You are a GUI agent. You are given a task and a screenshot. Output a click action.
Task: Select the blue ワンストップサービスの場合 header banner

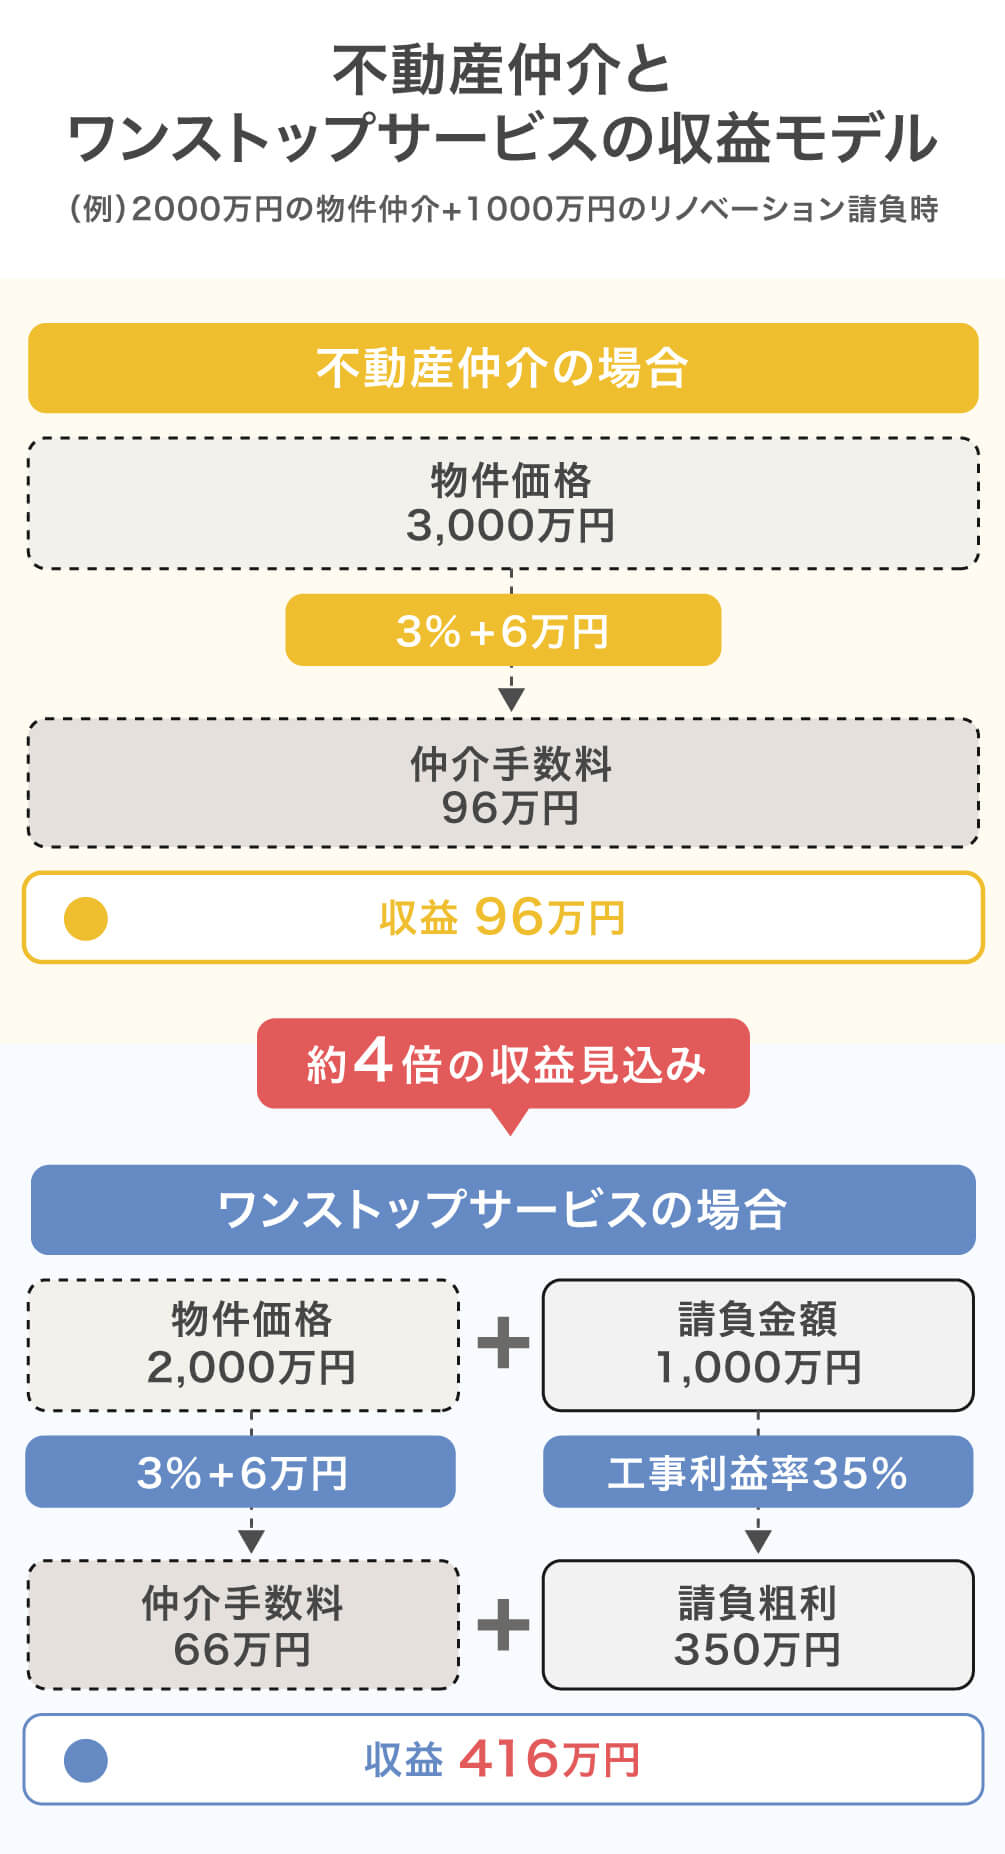503,1209
